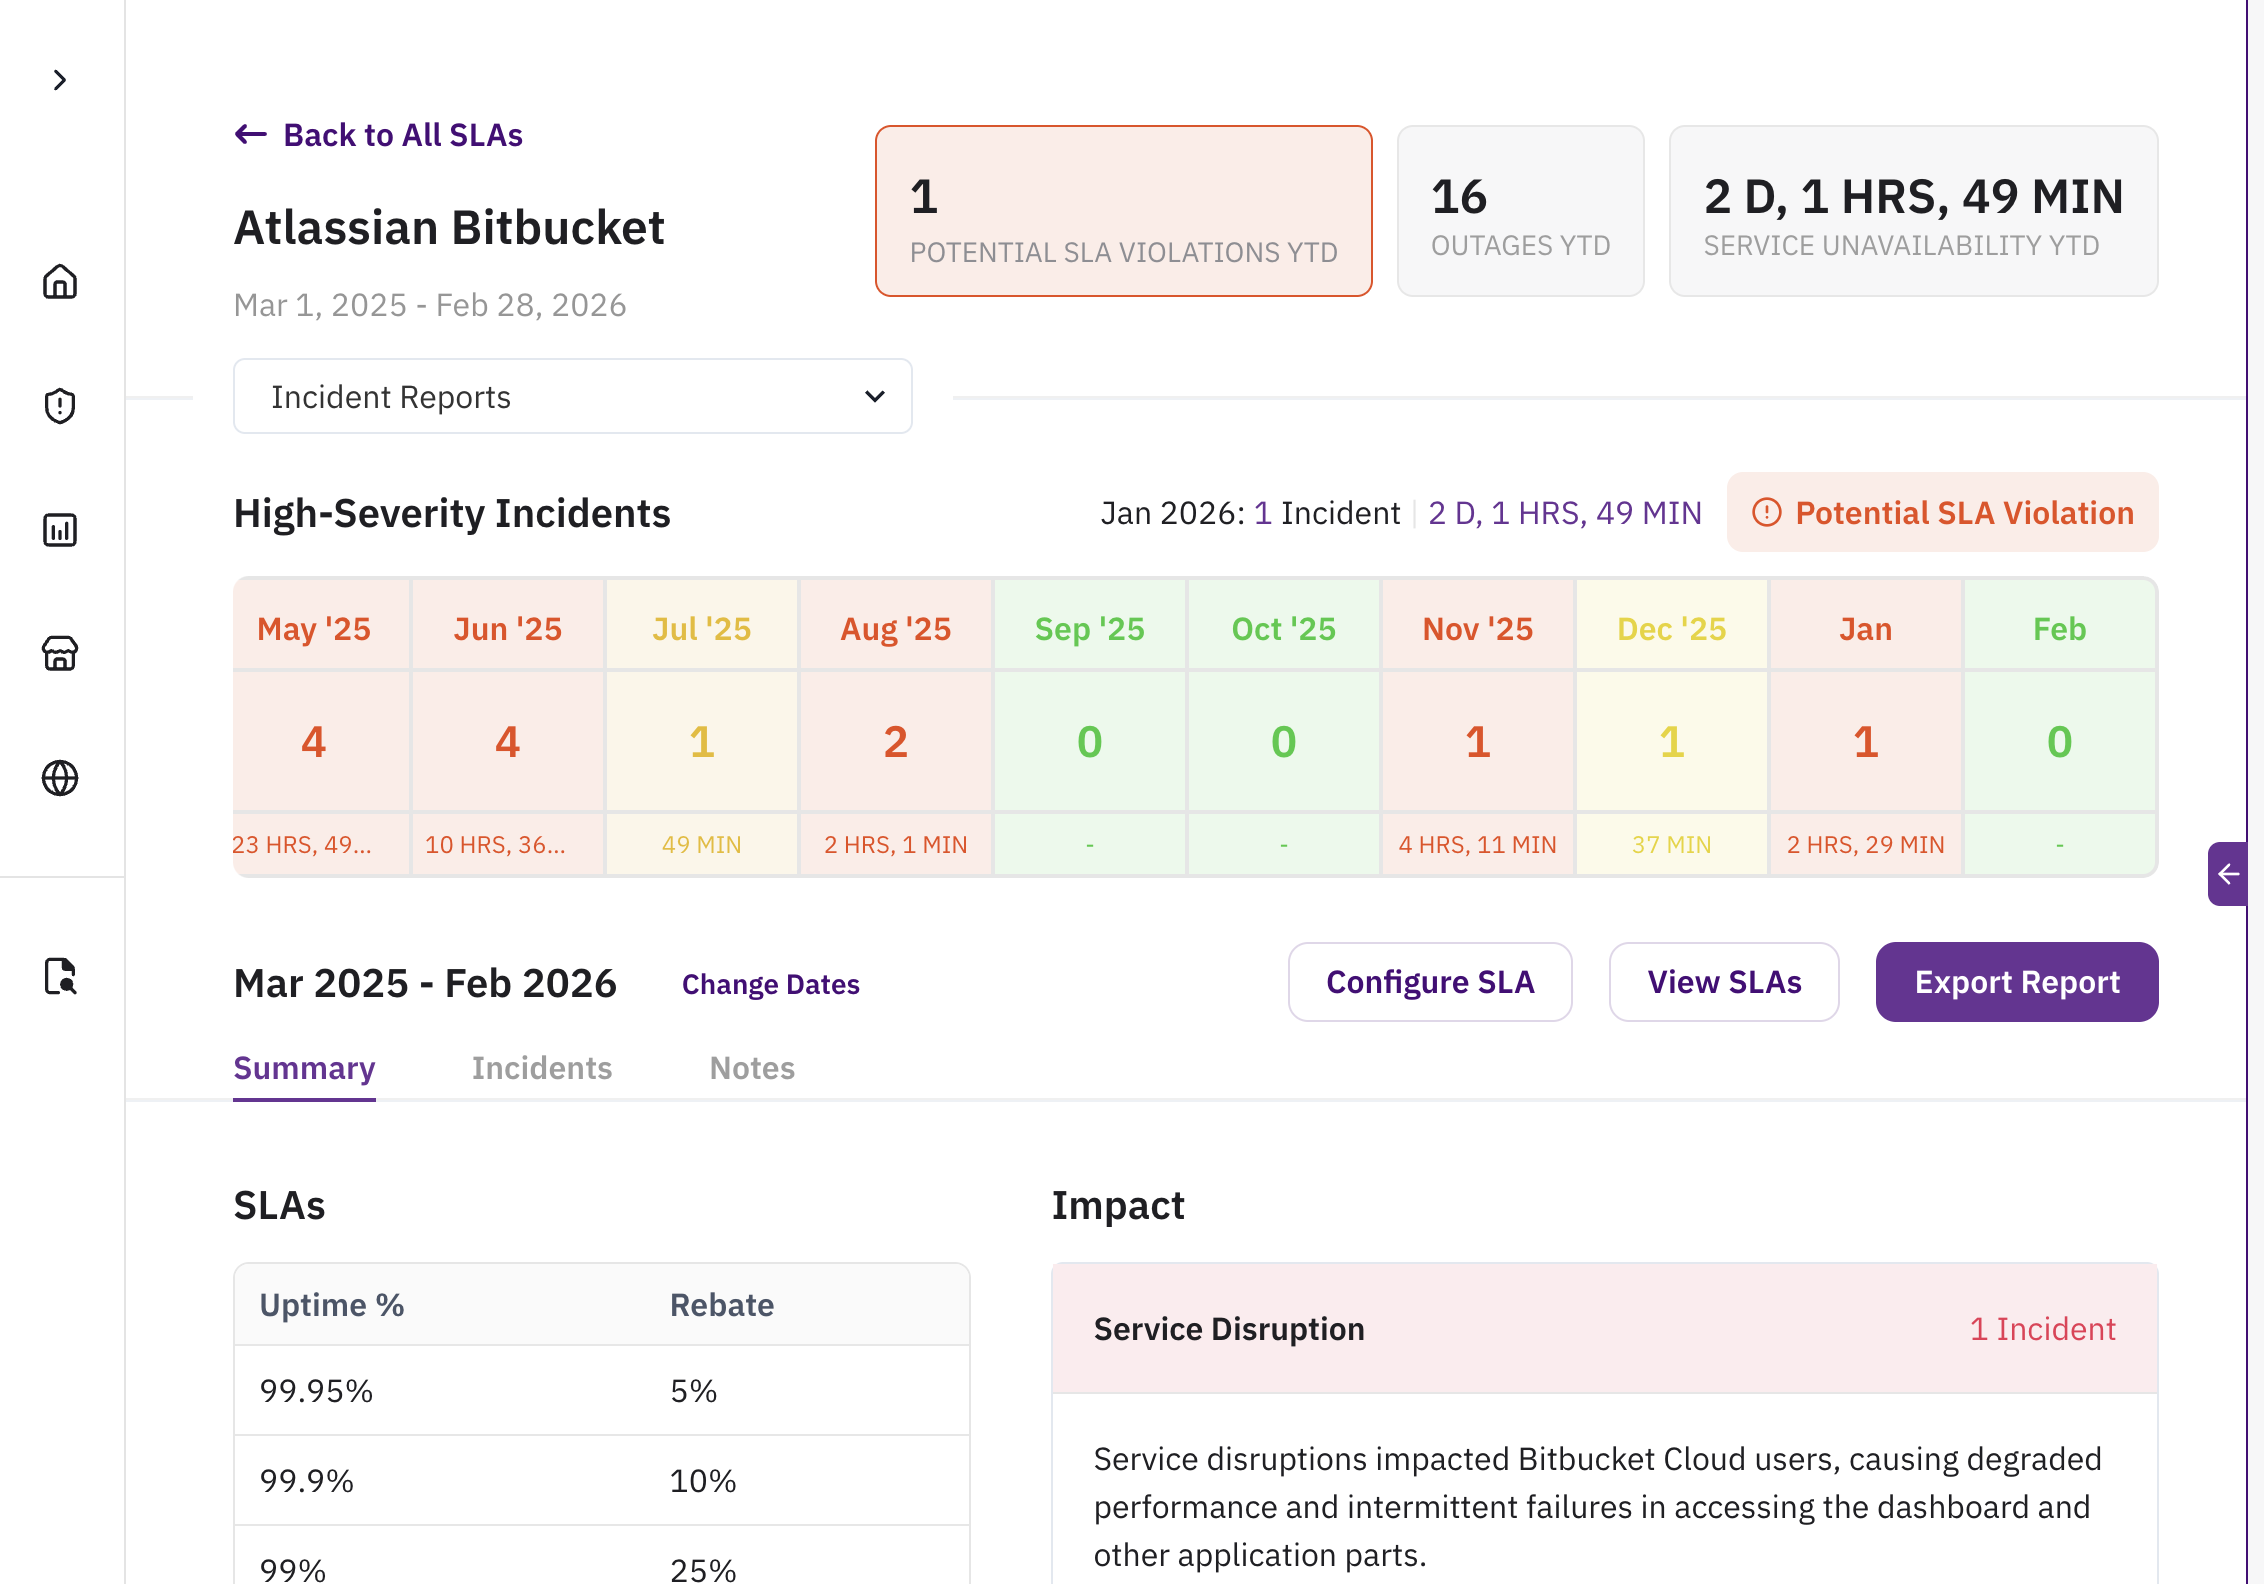Switch to the Incidents tab
This screenshot has height=1584, width=2264.
pyautogui.click(x=541, y=1068)
